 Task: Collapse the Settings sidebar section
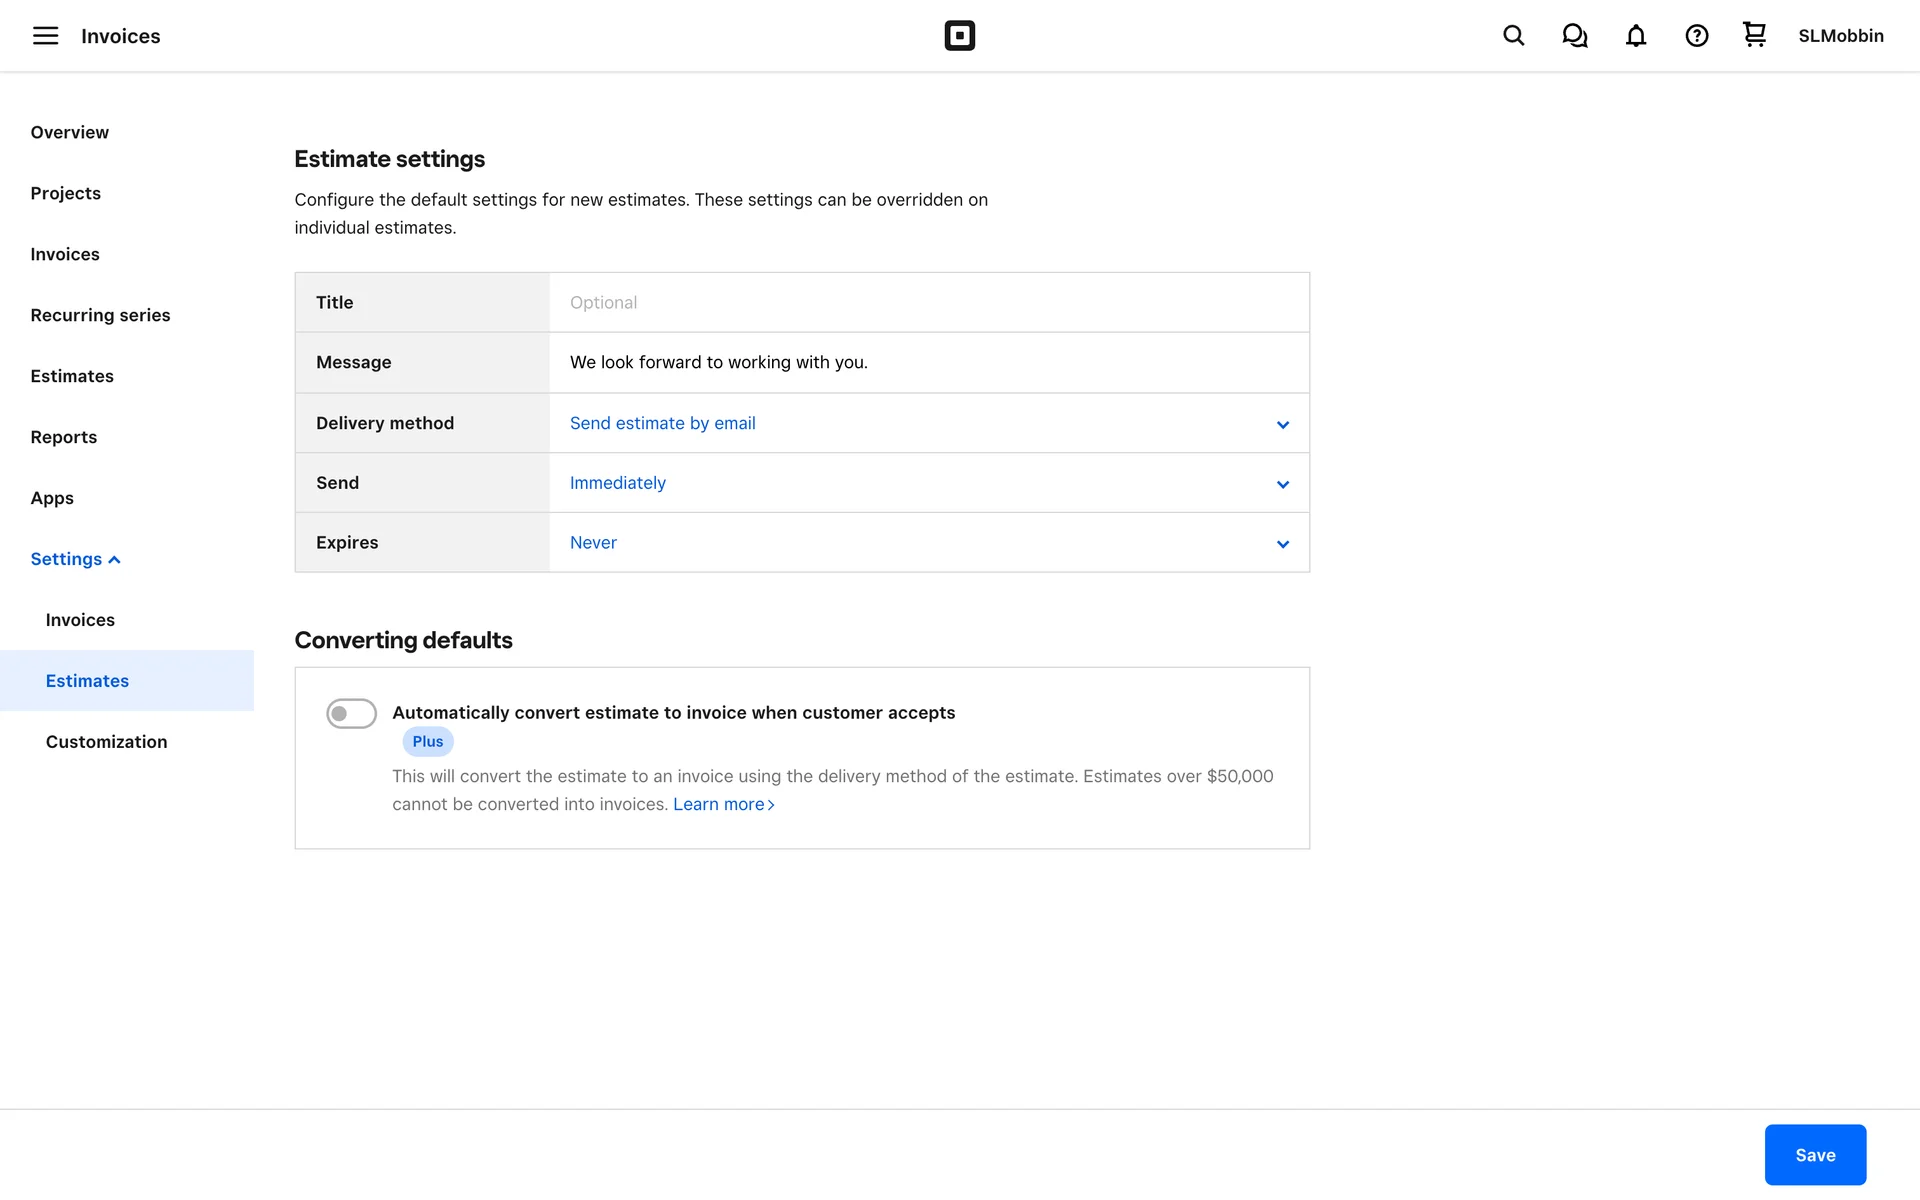75,559
